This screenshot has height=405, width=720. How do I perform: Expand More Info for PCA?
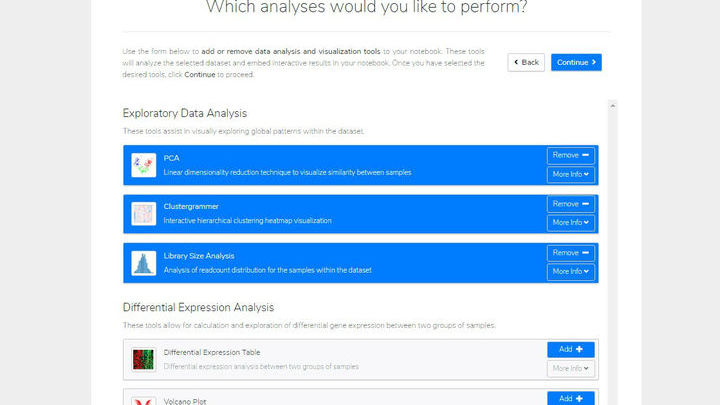tap(571, 174)
